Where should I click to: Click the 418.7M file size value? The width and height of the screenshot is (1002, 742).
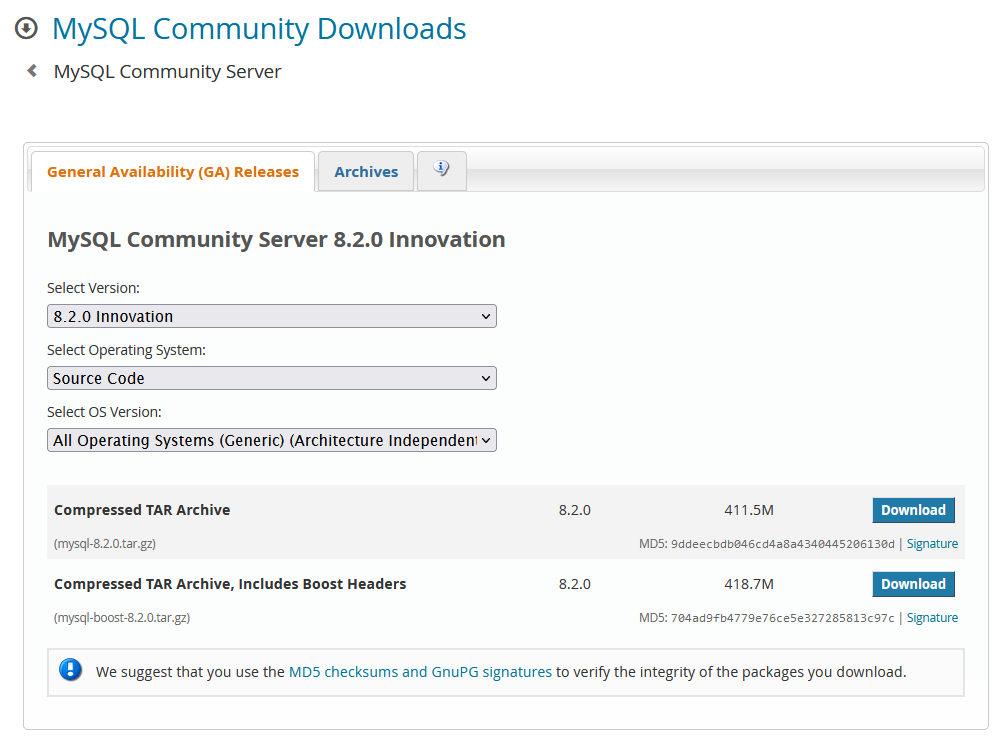[x=749, y=584]
